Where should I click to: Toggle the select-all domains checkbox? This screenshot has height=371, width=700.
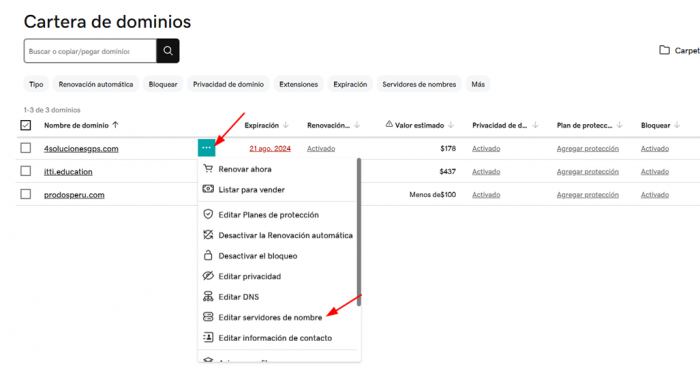tap(26, 125)
